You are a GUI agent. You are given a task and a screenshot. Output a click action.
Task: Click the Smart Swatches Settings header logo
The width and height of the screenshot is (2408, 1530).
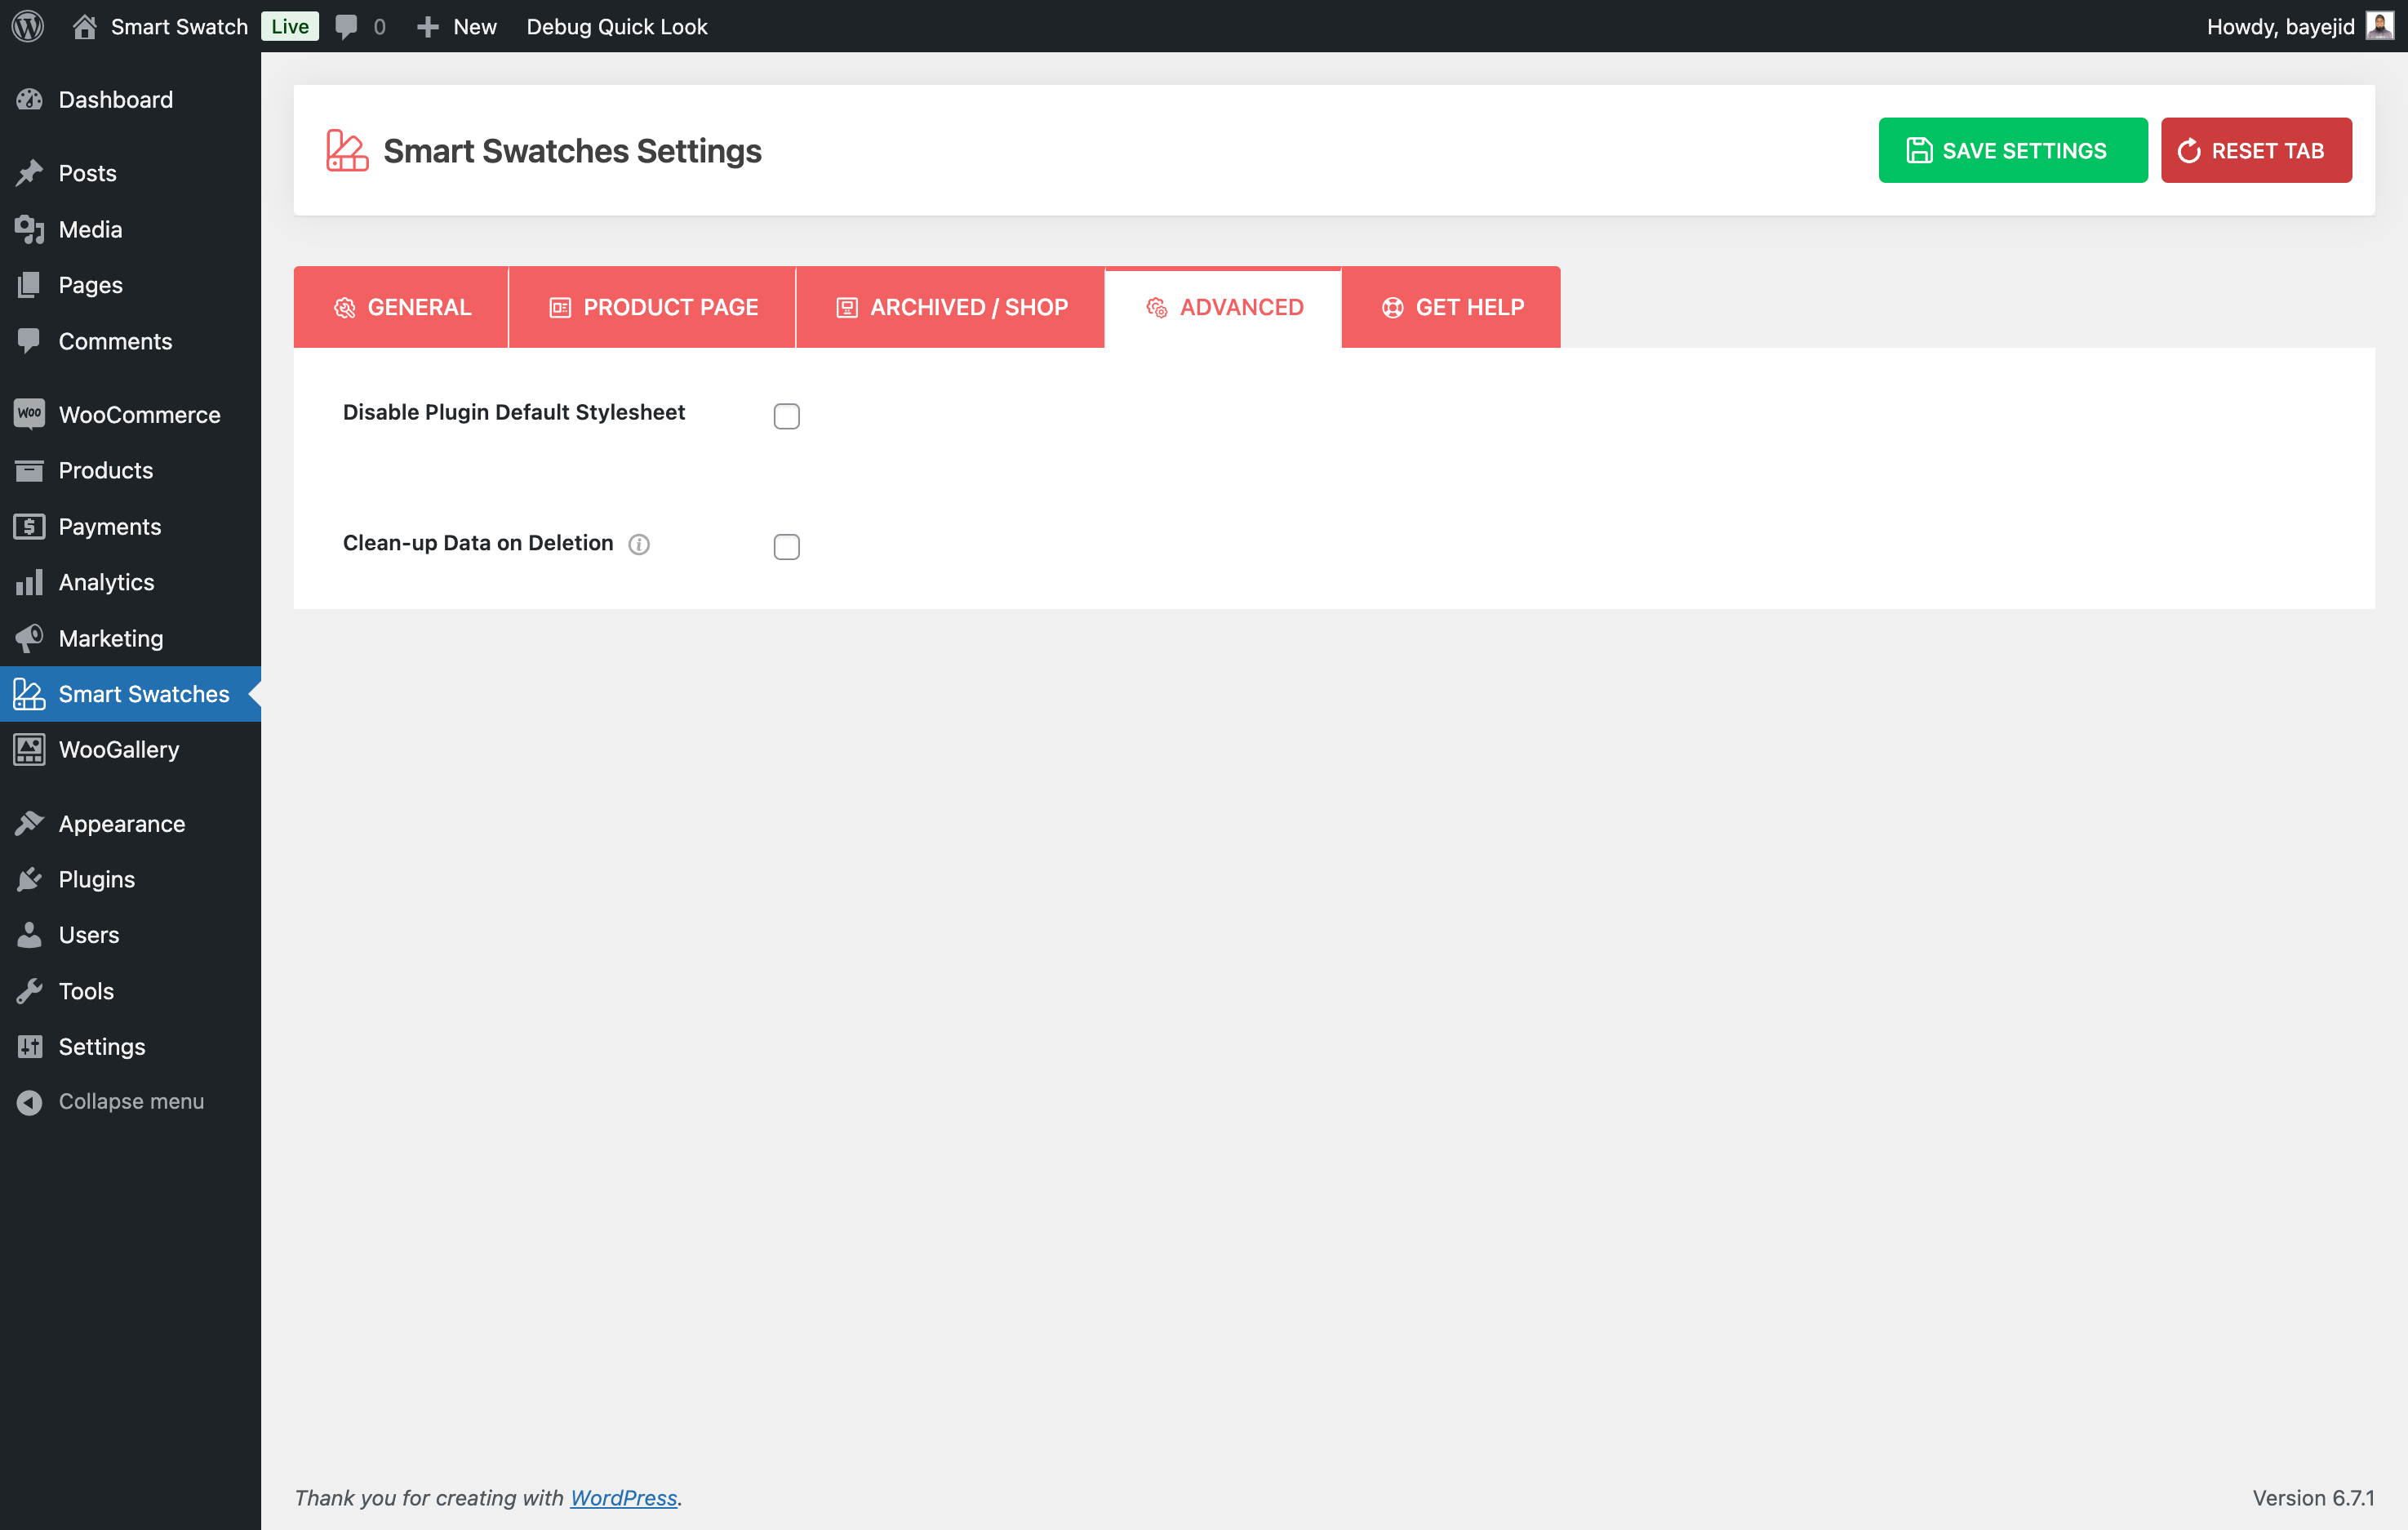[x=347, y=151]
